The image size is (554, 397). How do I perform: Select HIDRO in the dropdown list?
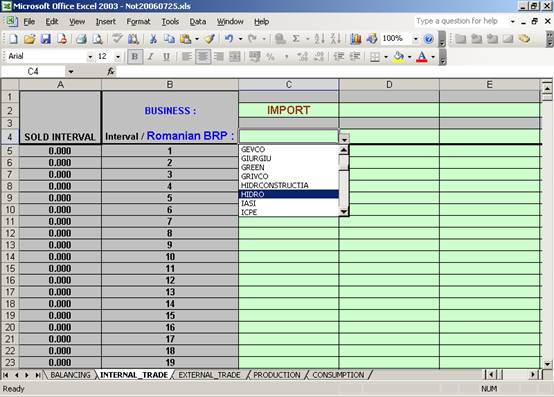click(289, 194)
